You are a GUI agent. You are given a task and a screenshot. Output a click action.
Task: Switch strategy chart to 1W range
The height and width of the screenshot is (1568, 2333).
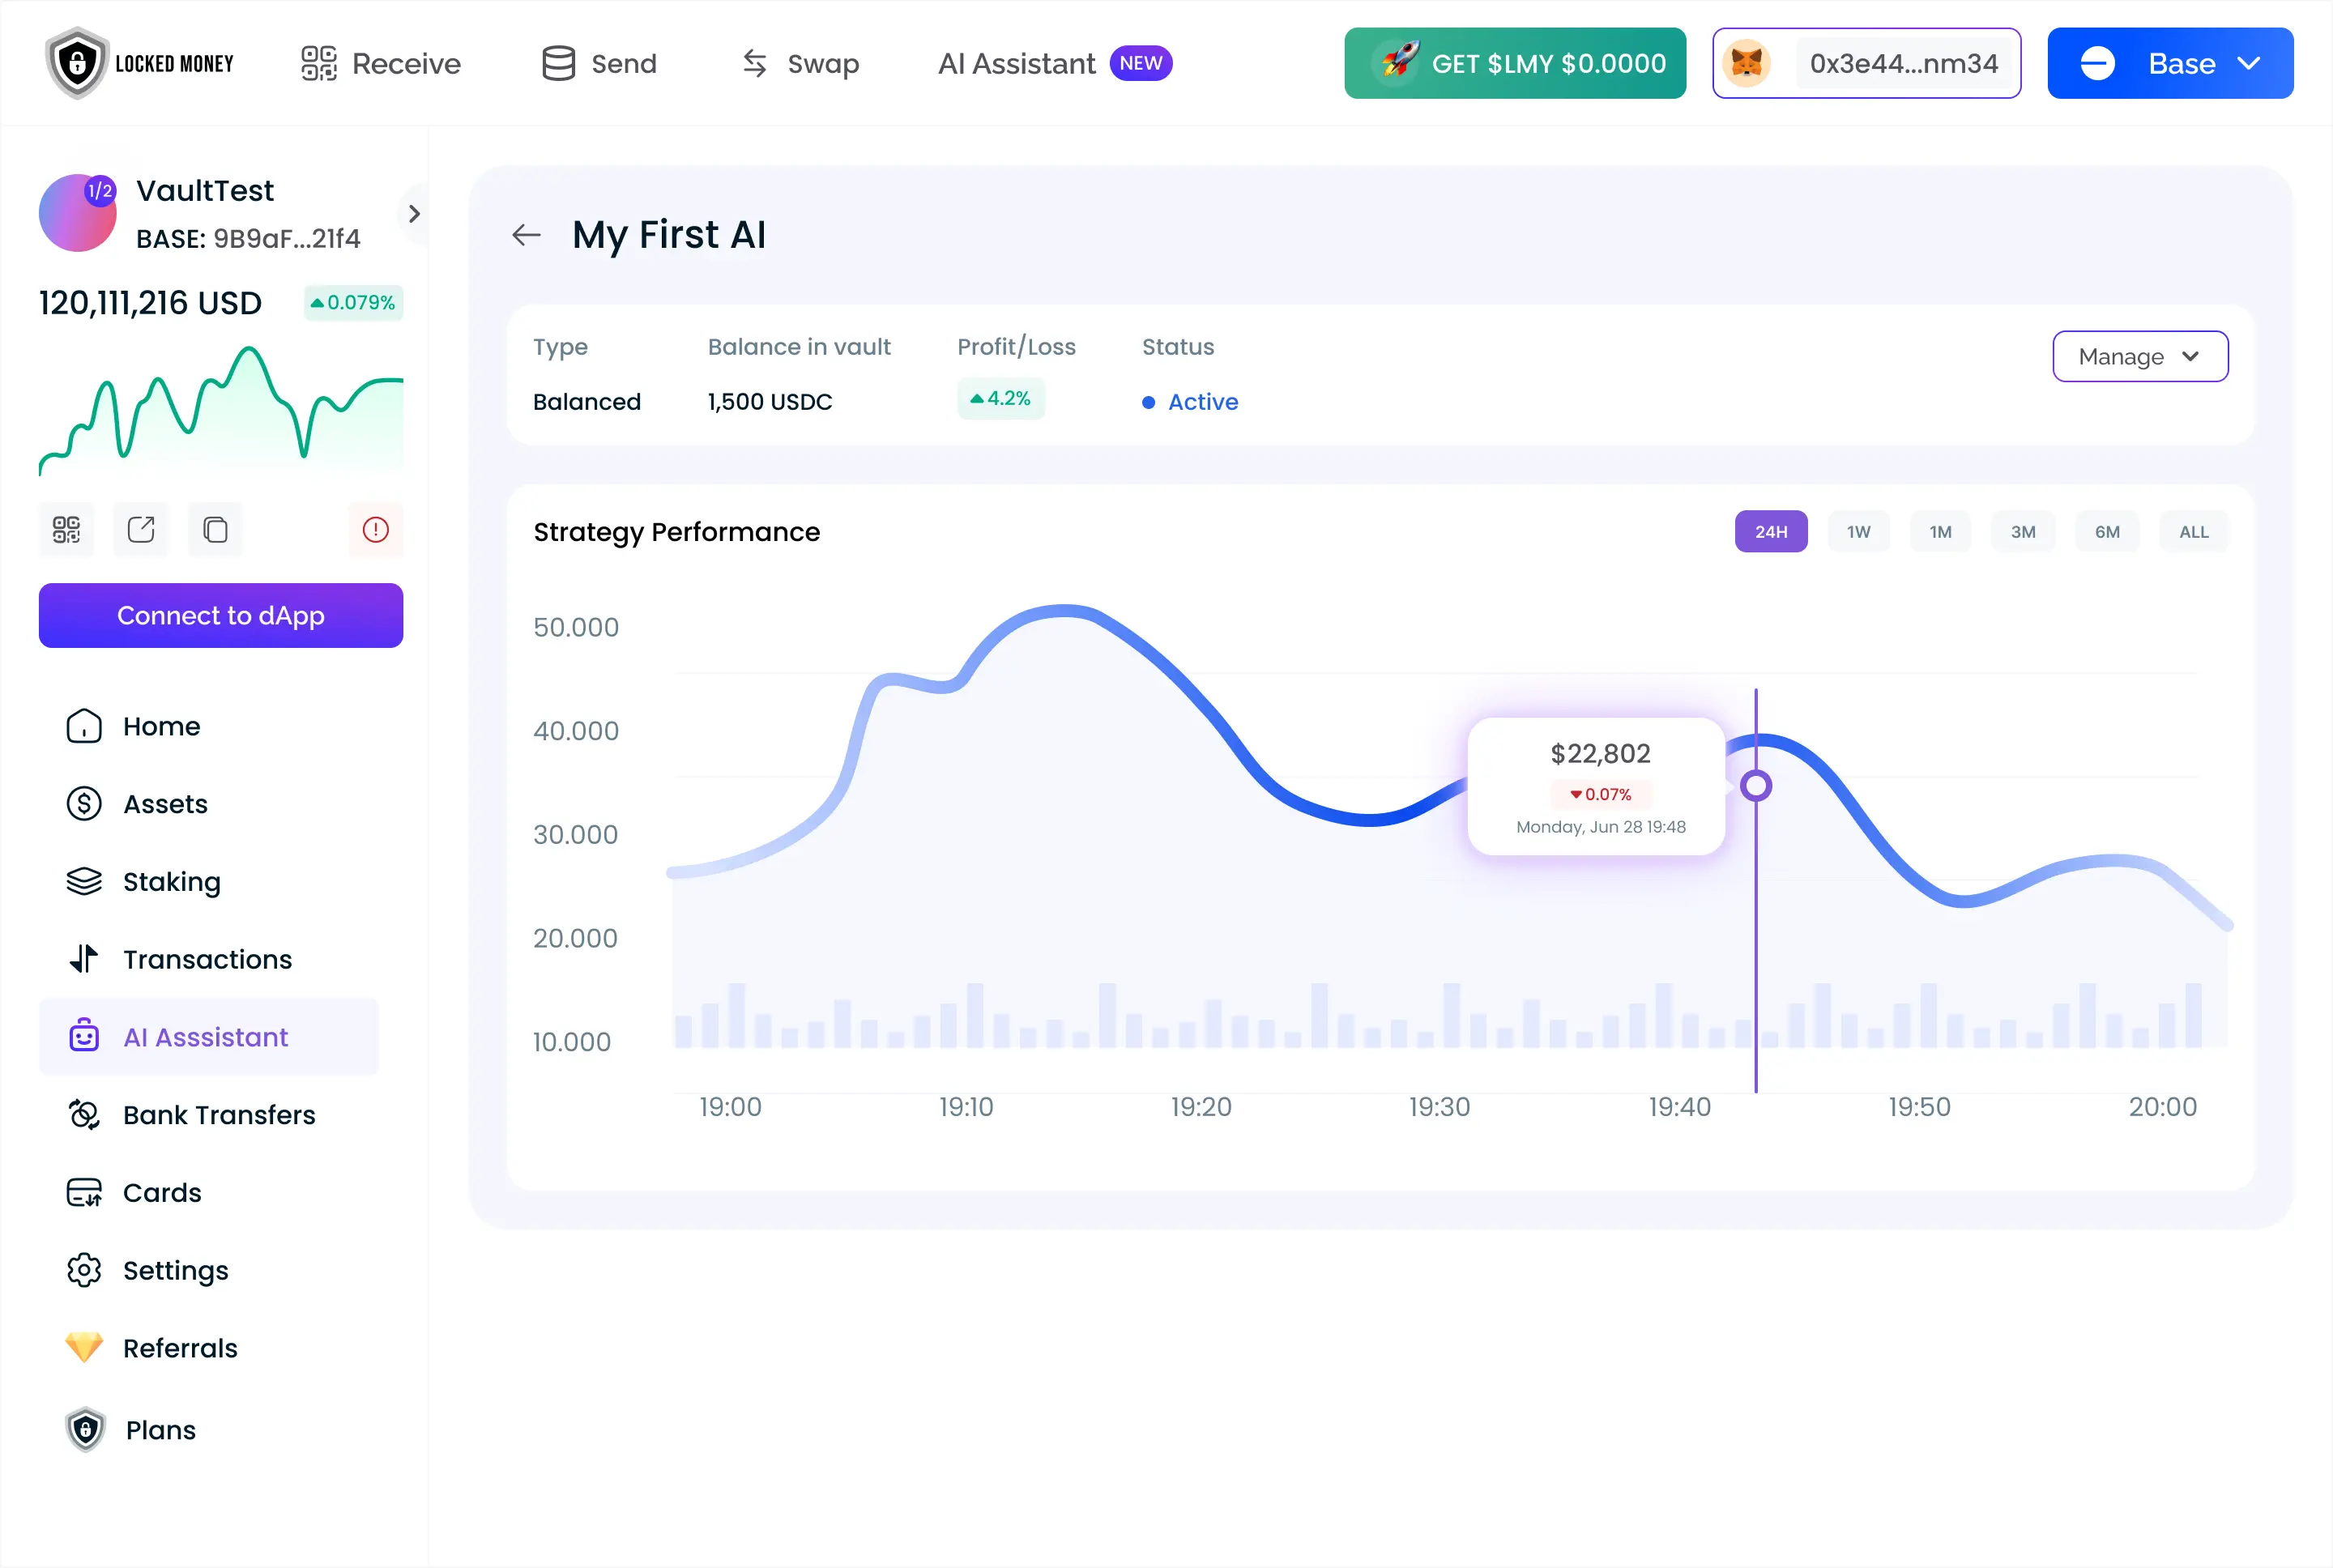click(1857, 531)
